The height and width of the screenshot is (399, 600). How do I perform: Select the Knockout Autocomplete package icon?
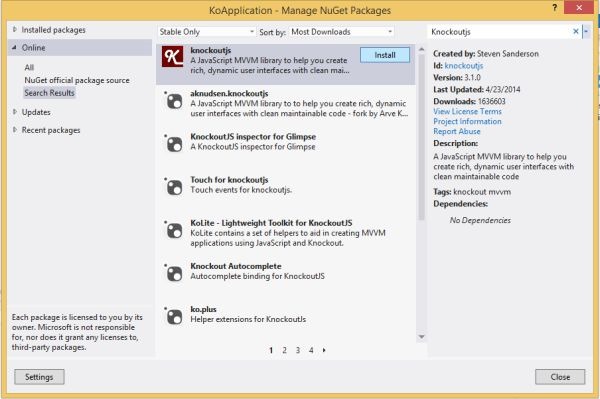click(173, 274)
